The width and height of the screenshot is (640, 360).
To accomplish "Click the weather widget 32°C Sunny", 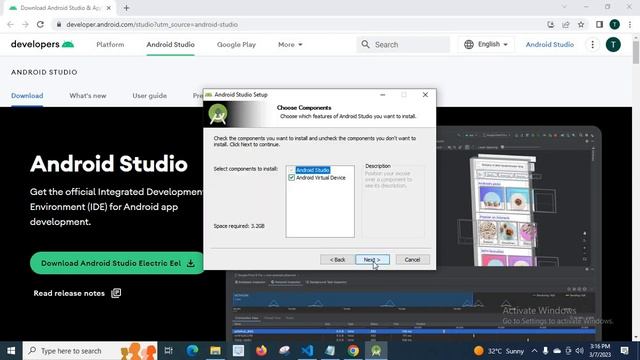I will 499,351.
